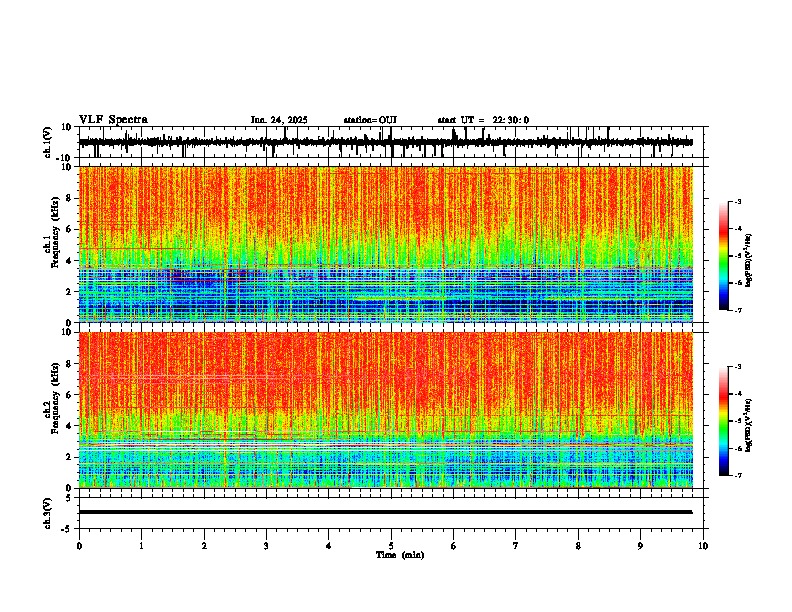Click the 4 kHz tick on ch.2 frequency axis
This screenshot has width=792, height=612.
69,426
